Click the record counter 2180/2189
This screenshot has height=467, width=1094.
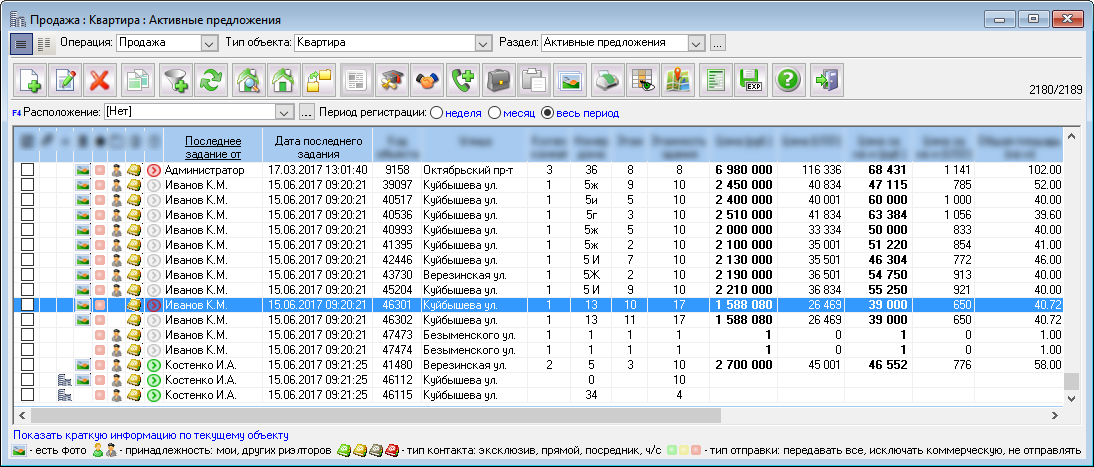1056,89
